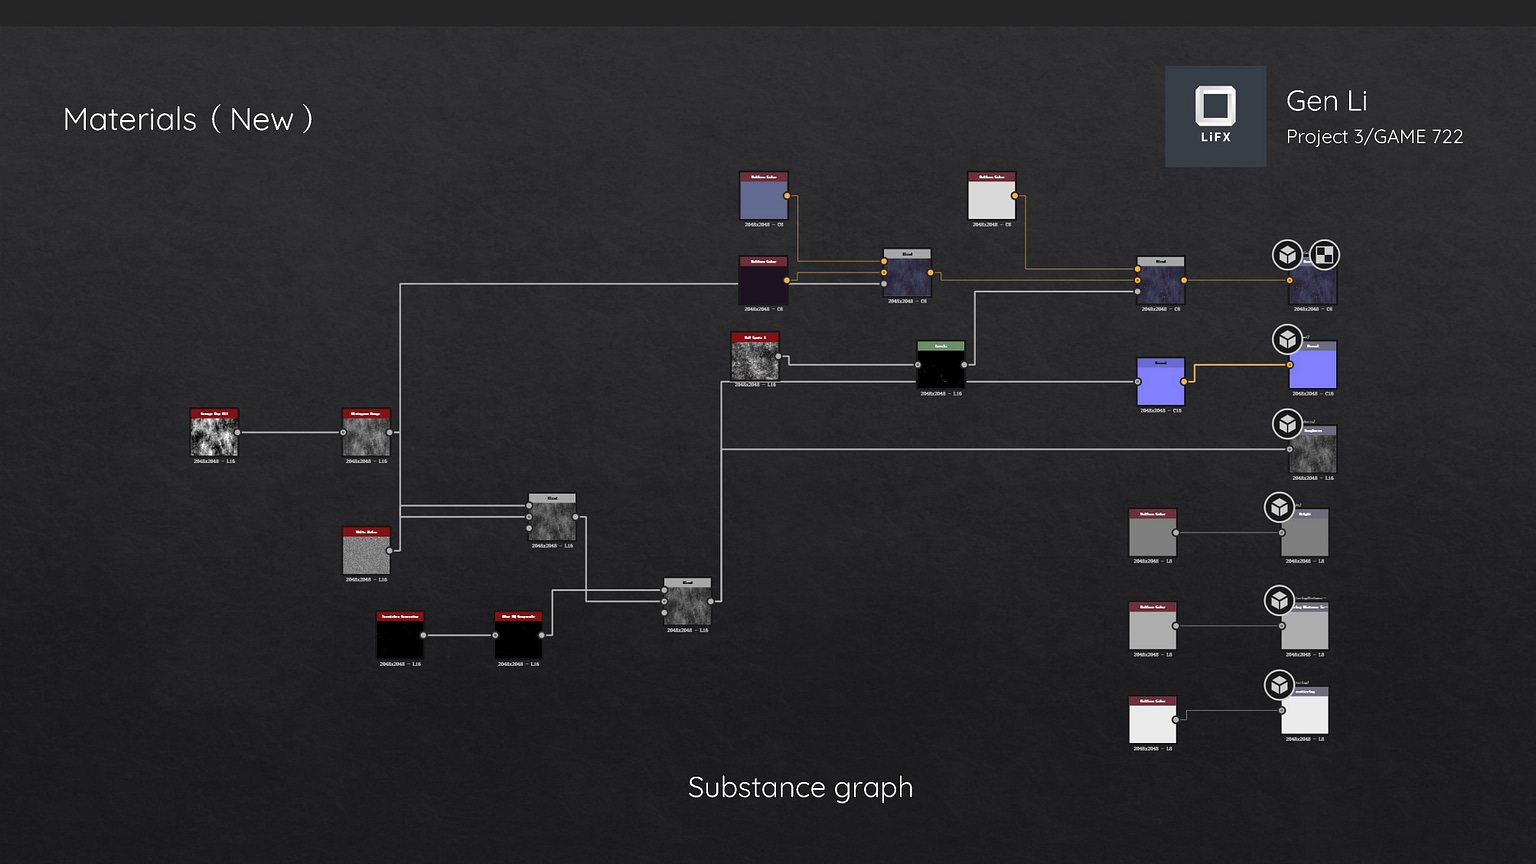Click the orange output pin of the blue Normal filter node

tap(1184, 382)
